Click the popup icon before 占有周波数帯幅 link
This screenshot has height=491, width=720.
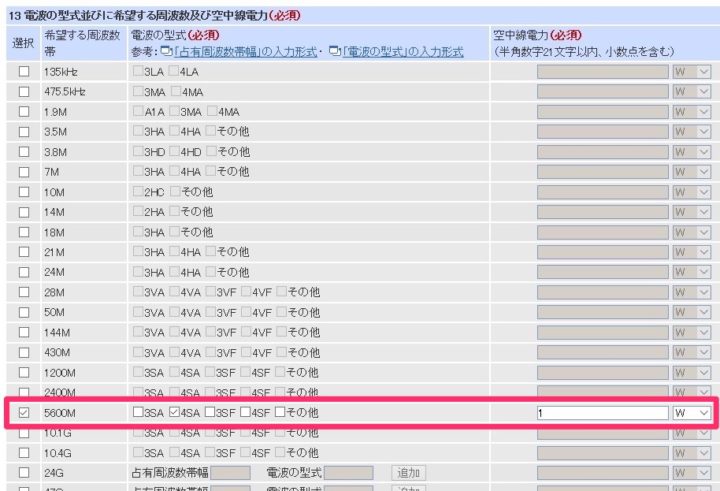pyautogui.click(x=166, y=51)
